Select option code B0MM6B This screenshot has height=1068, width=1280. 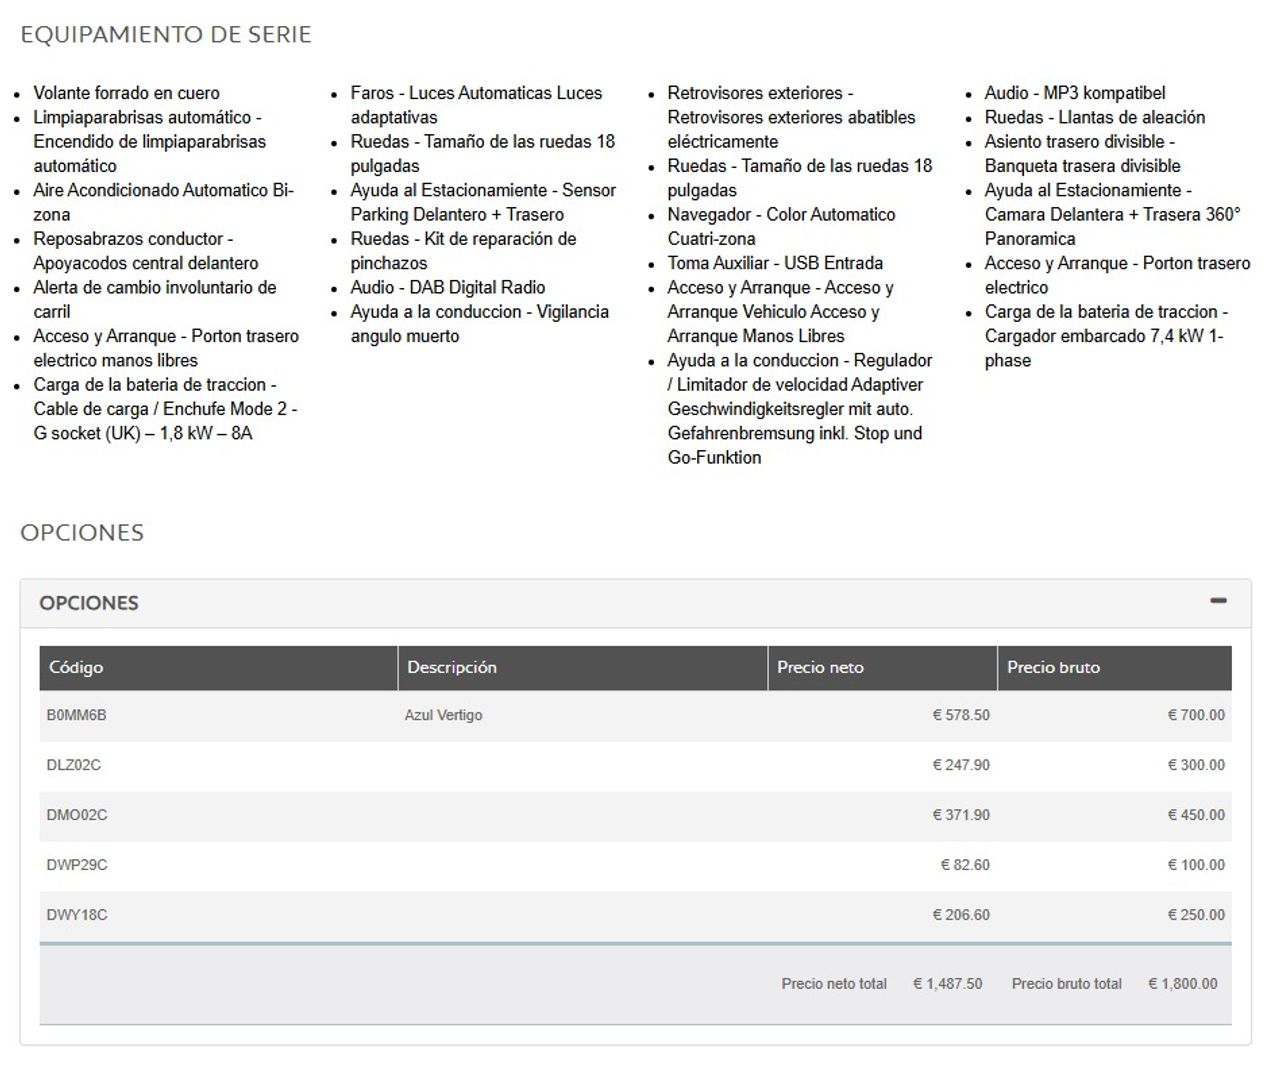point(76,715)
